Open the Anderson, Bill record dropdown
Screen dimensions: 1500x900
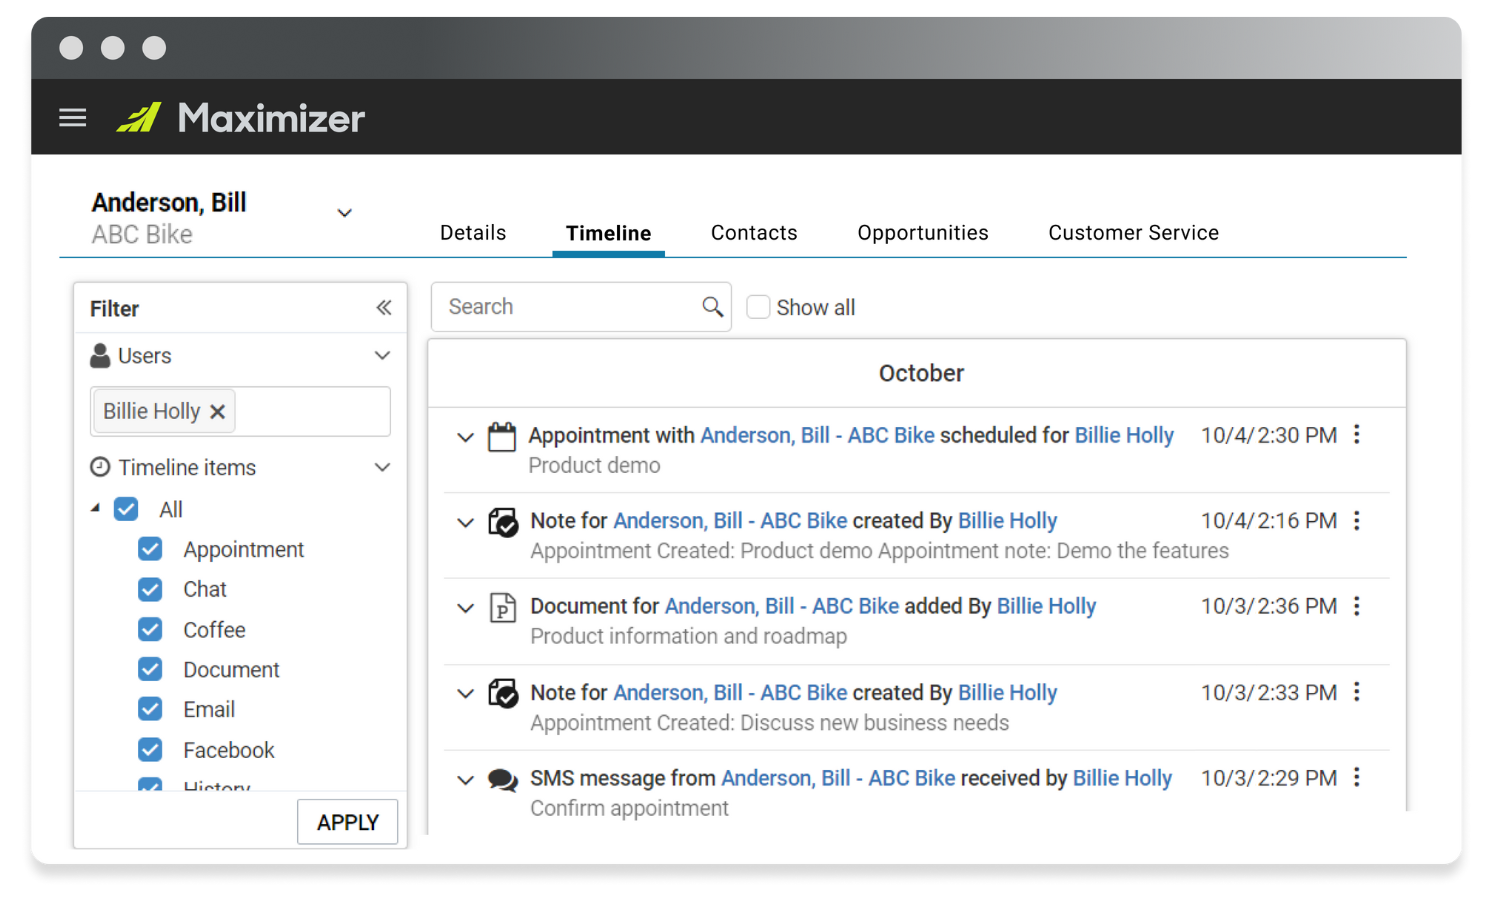click(x=345, y=213)
